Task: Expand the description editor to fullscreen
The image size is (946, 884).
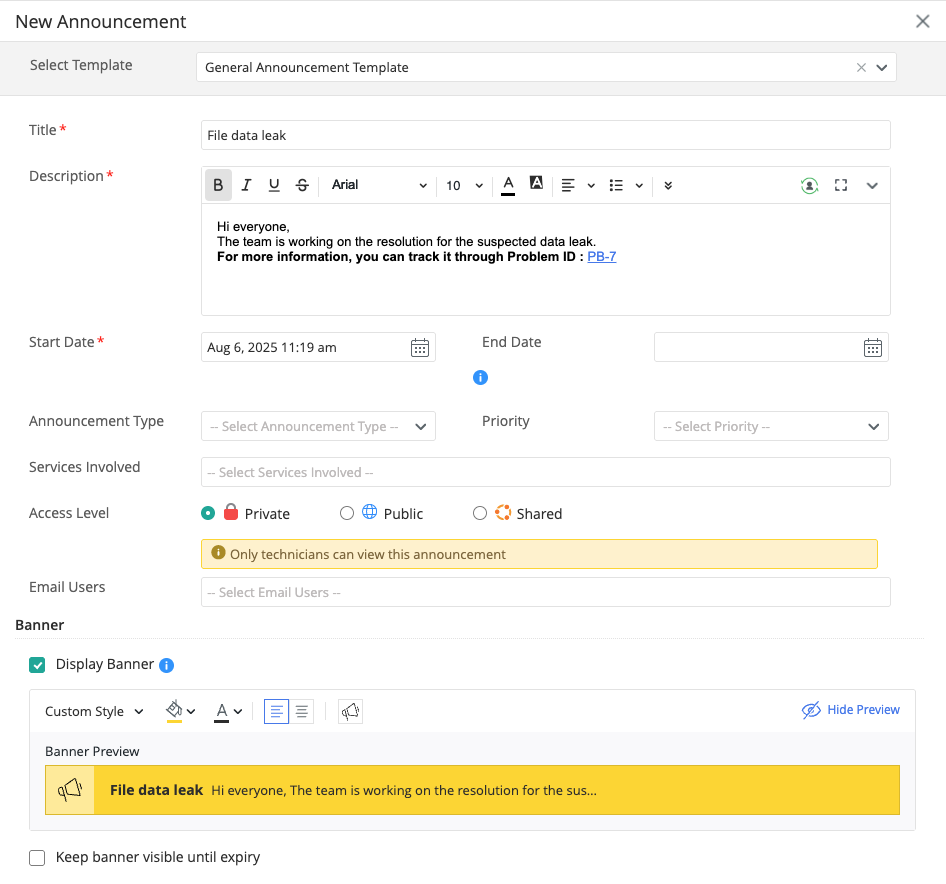Action: [x=840, y=185]
